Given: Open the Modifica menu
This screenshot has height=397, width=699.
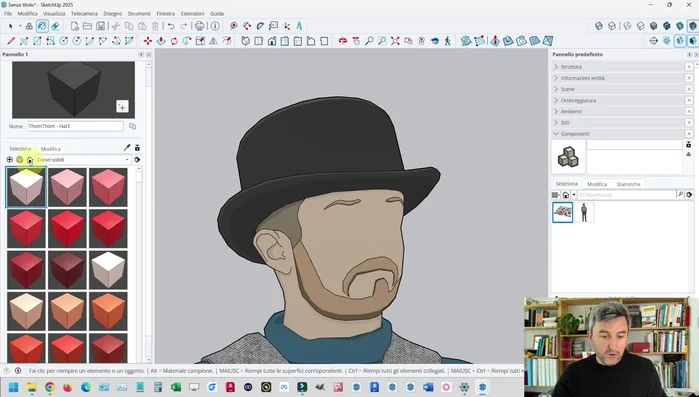Looking at the screenshot, I should click(28, 13).
